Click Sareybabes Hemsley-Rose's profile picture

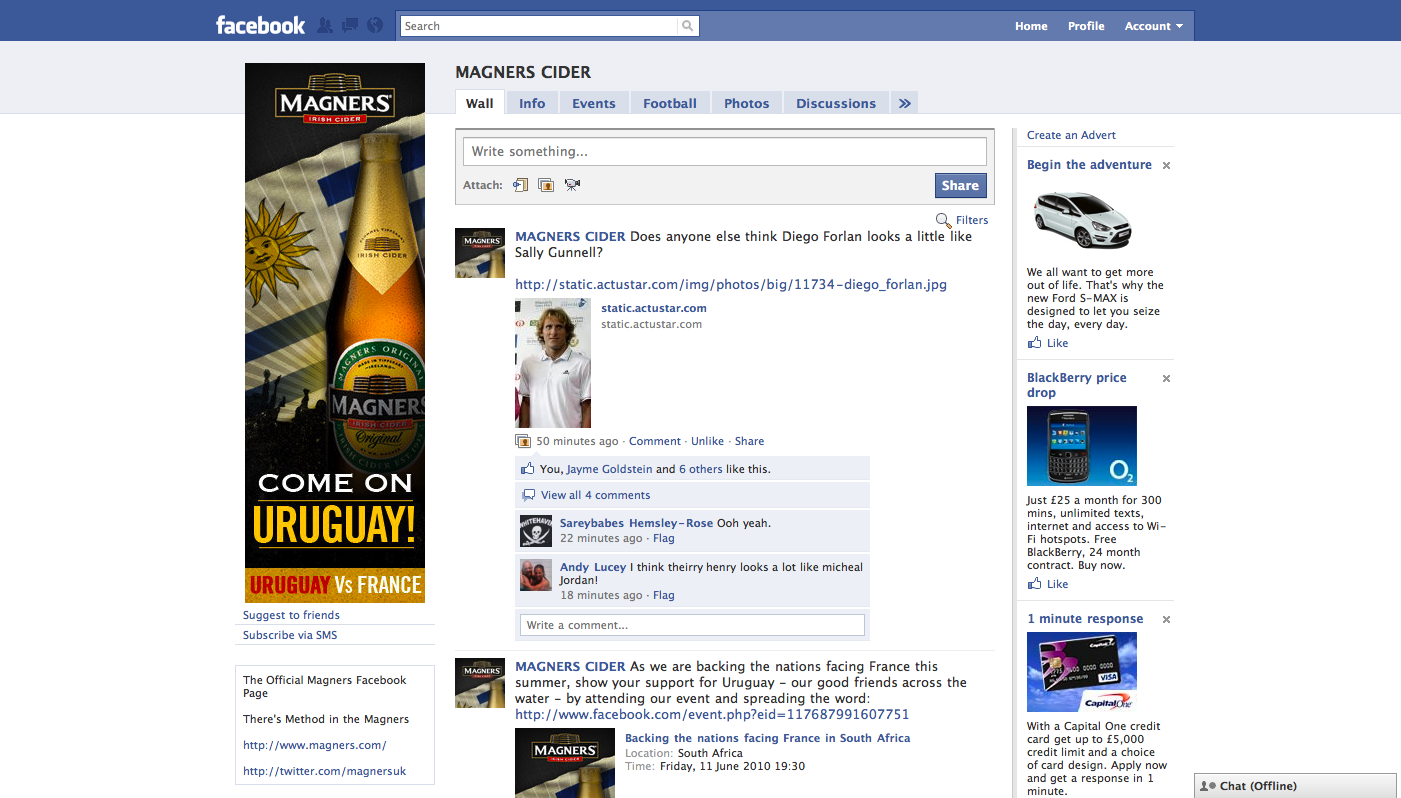pyautogui.click(x=536, y=531)
